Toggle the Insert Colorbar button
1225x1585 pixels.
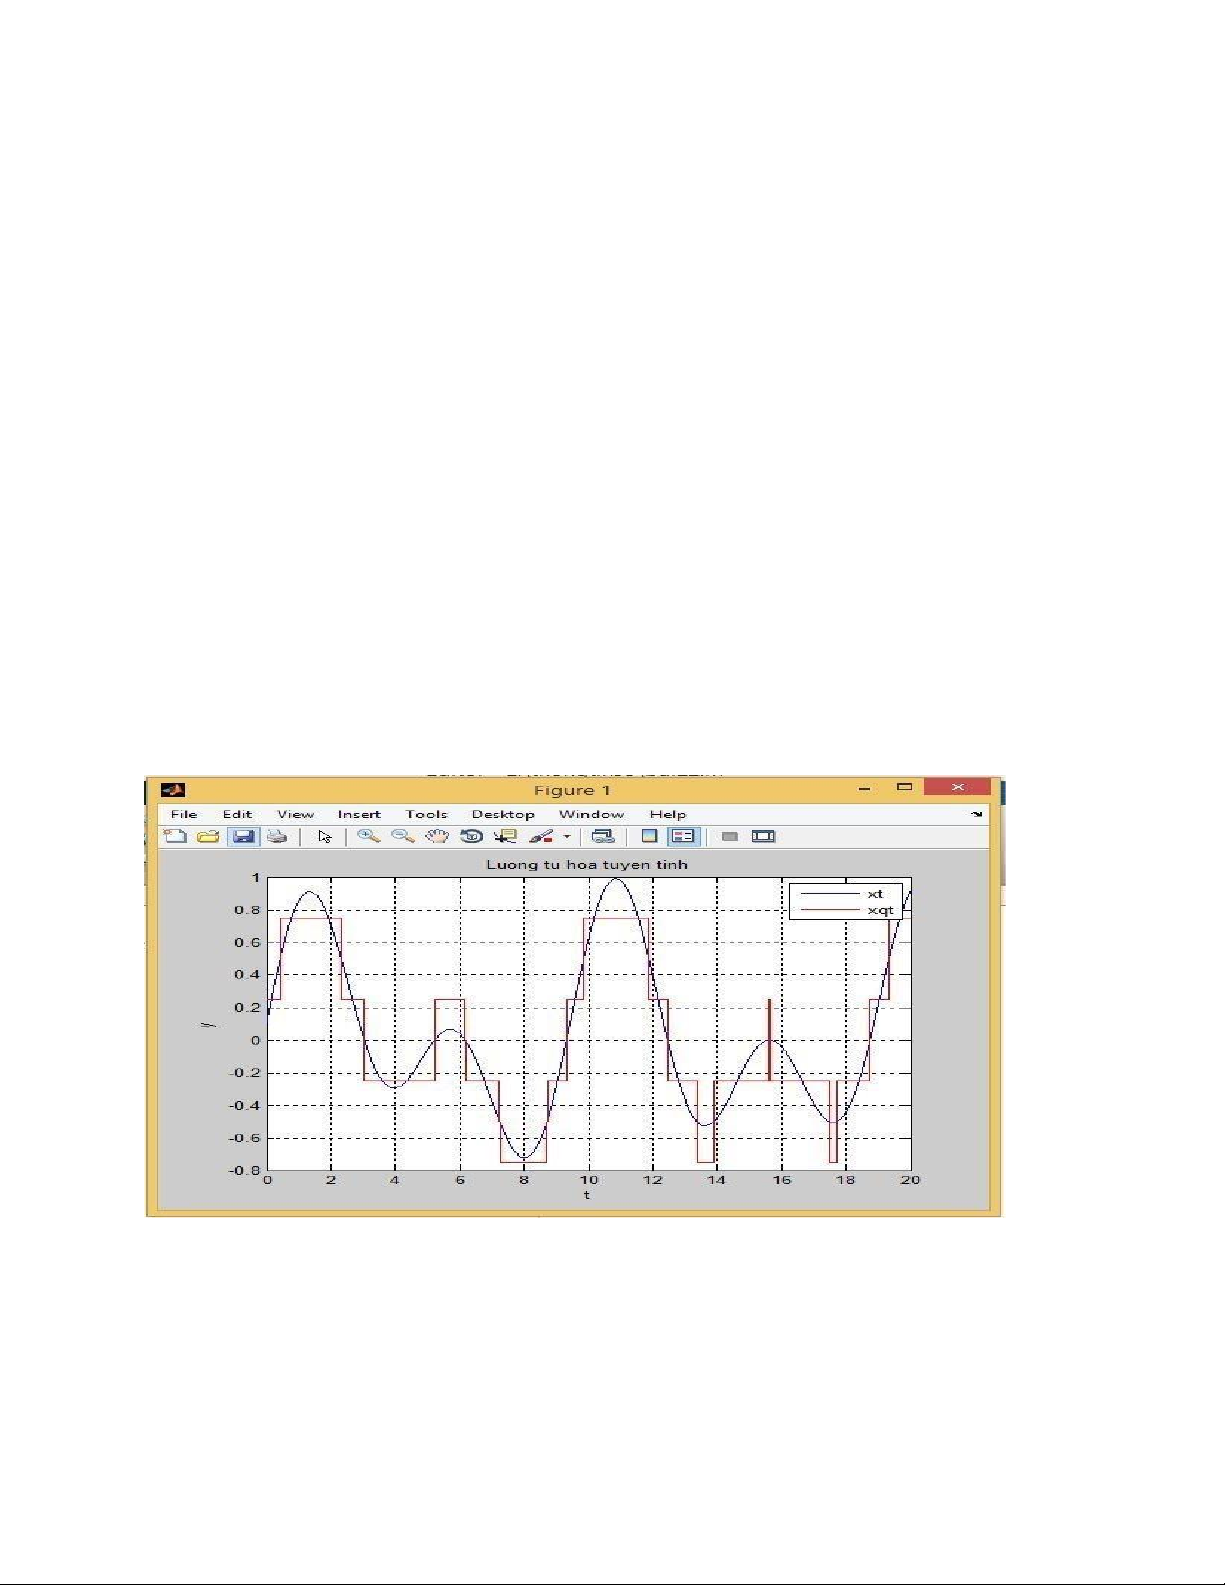(649, 836)
